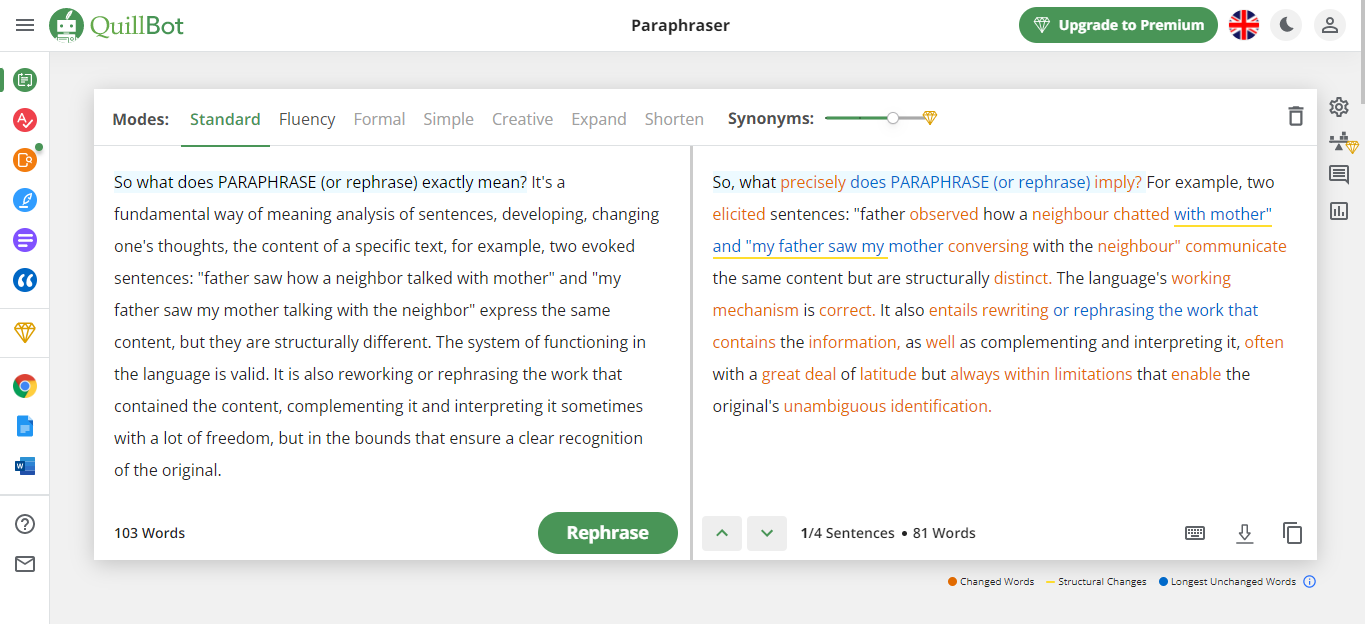This screenshot has width=1365, height=624.
Task: Go to previous sentence with up chevron
Action: coord(722,533)
